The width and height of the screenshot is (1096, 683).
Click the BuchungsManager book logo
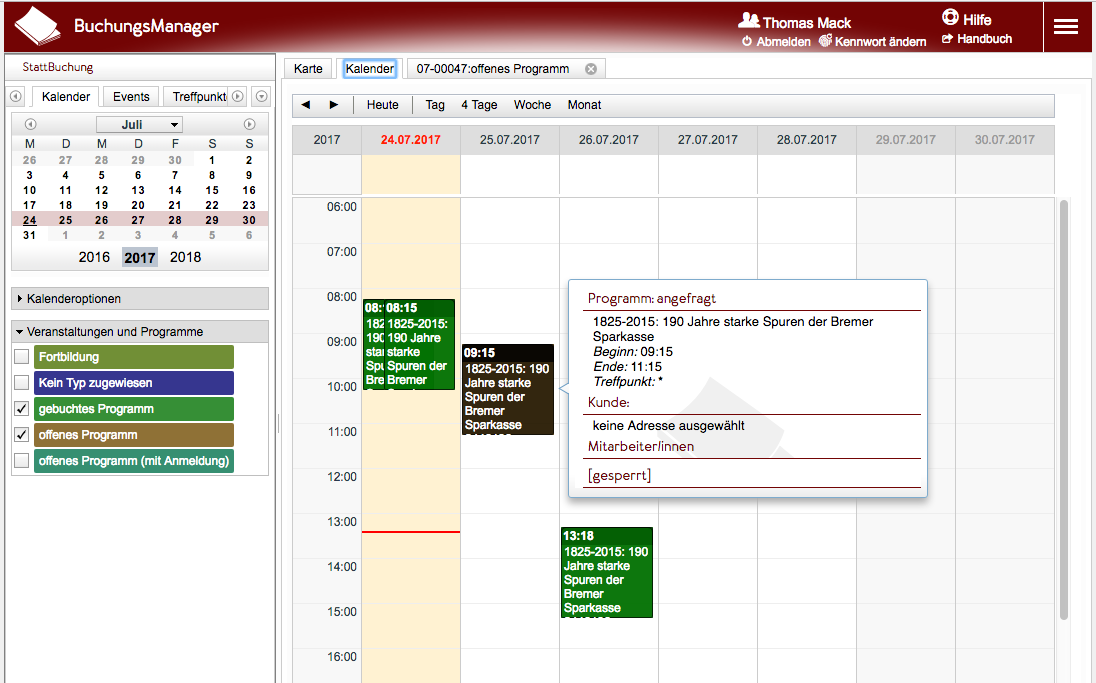tap(37, 27)
